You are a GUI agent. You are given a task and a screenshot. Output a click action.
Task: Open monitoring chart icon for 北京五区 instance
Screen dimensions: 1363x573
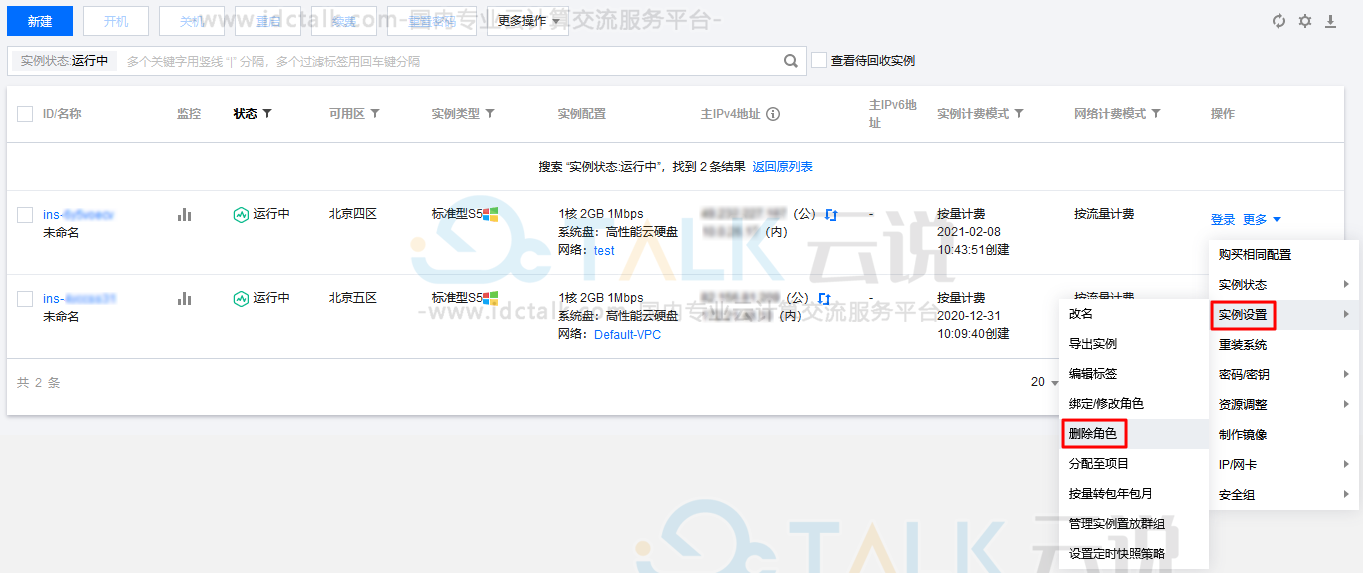184,298
